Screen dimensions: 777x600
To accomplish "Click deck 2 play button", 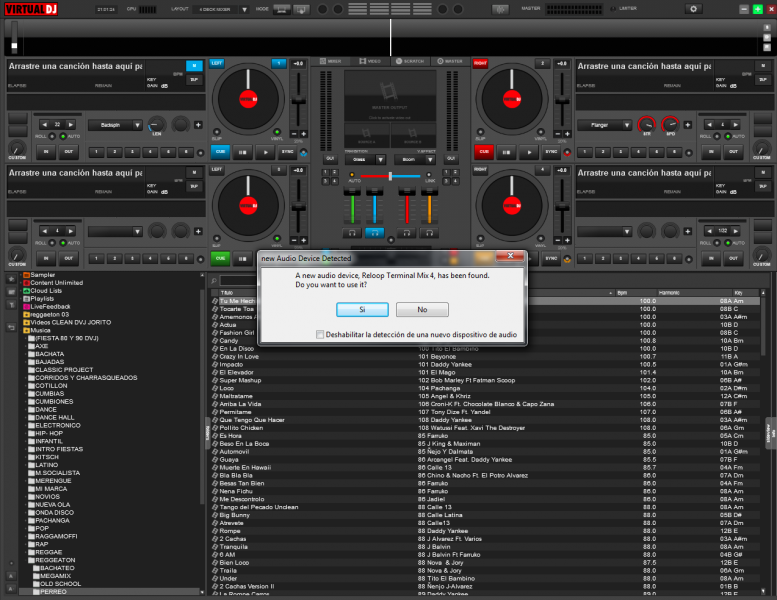I will (529, 152).
